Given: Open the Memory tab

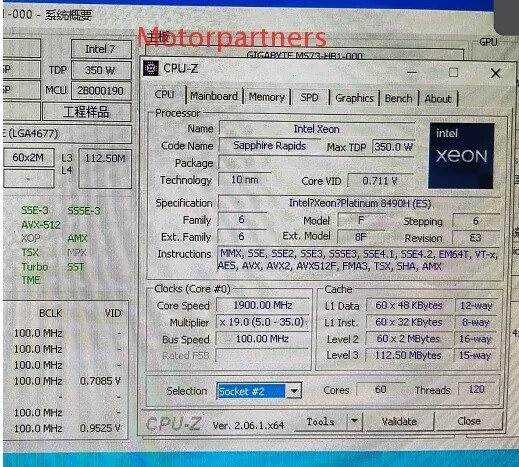Looking at the screenshot, I should (267, 97).
